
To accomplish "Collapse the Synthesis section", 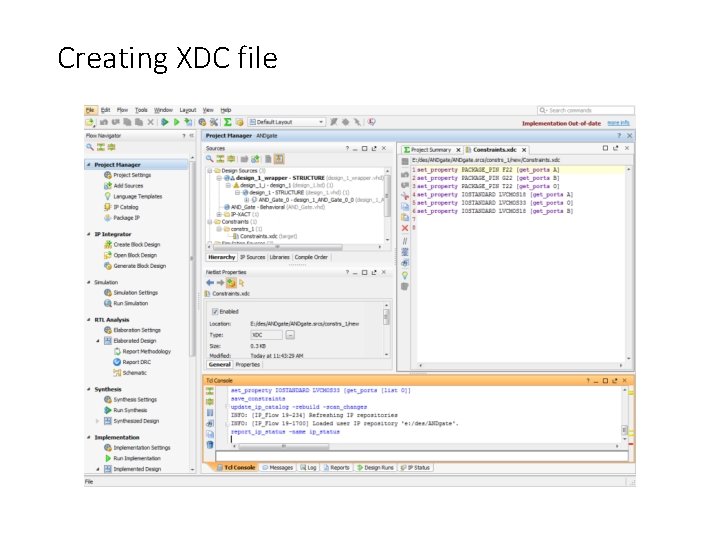I will (x=89, y=389).
